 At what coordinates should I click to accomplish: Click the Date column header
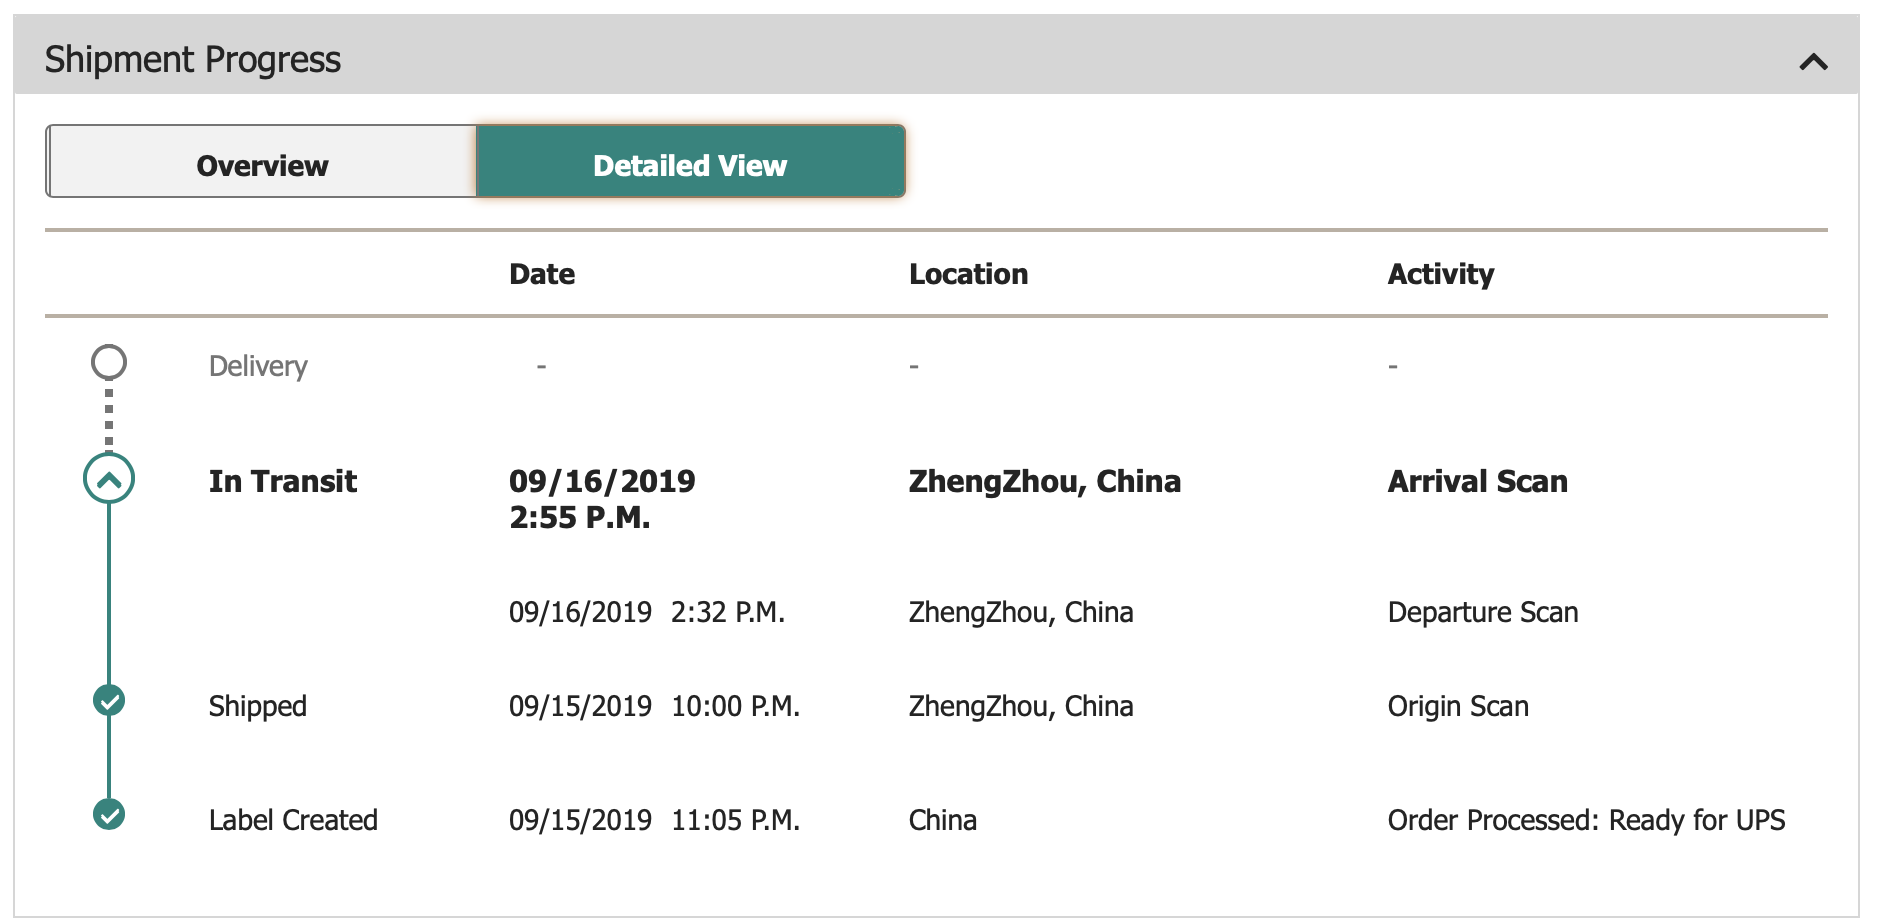point(542,274)
